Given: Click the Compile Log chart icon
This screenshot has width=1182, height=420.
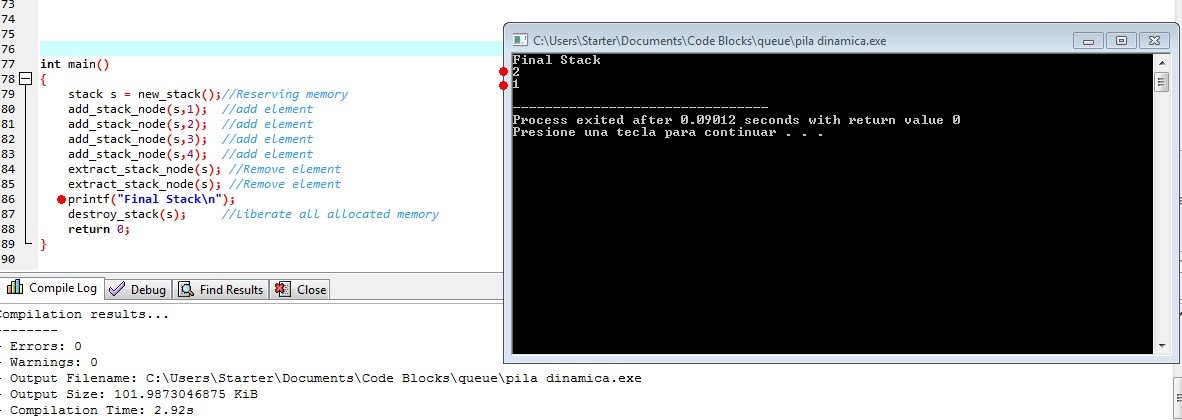Looking at the screenshot, I should tap(14, 288).
